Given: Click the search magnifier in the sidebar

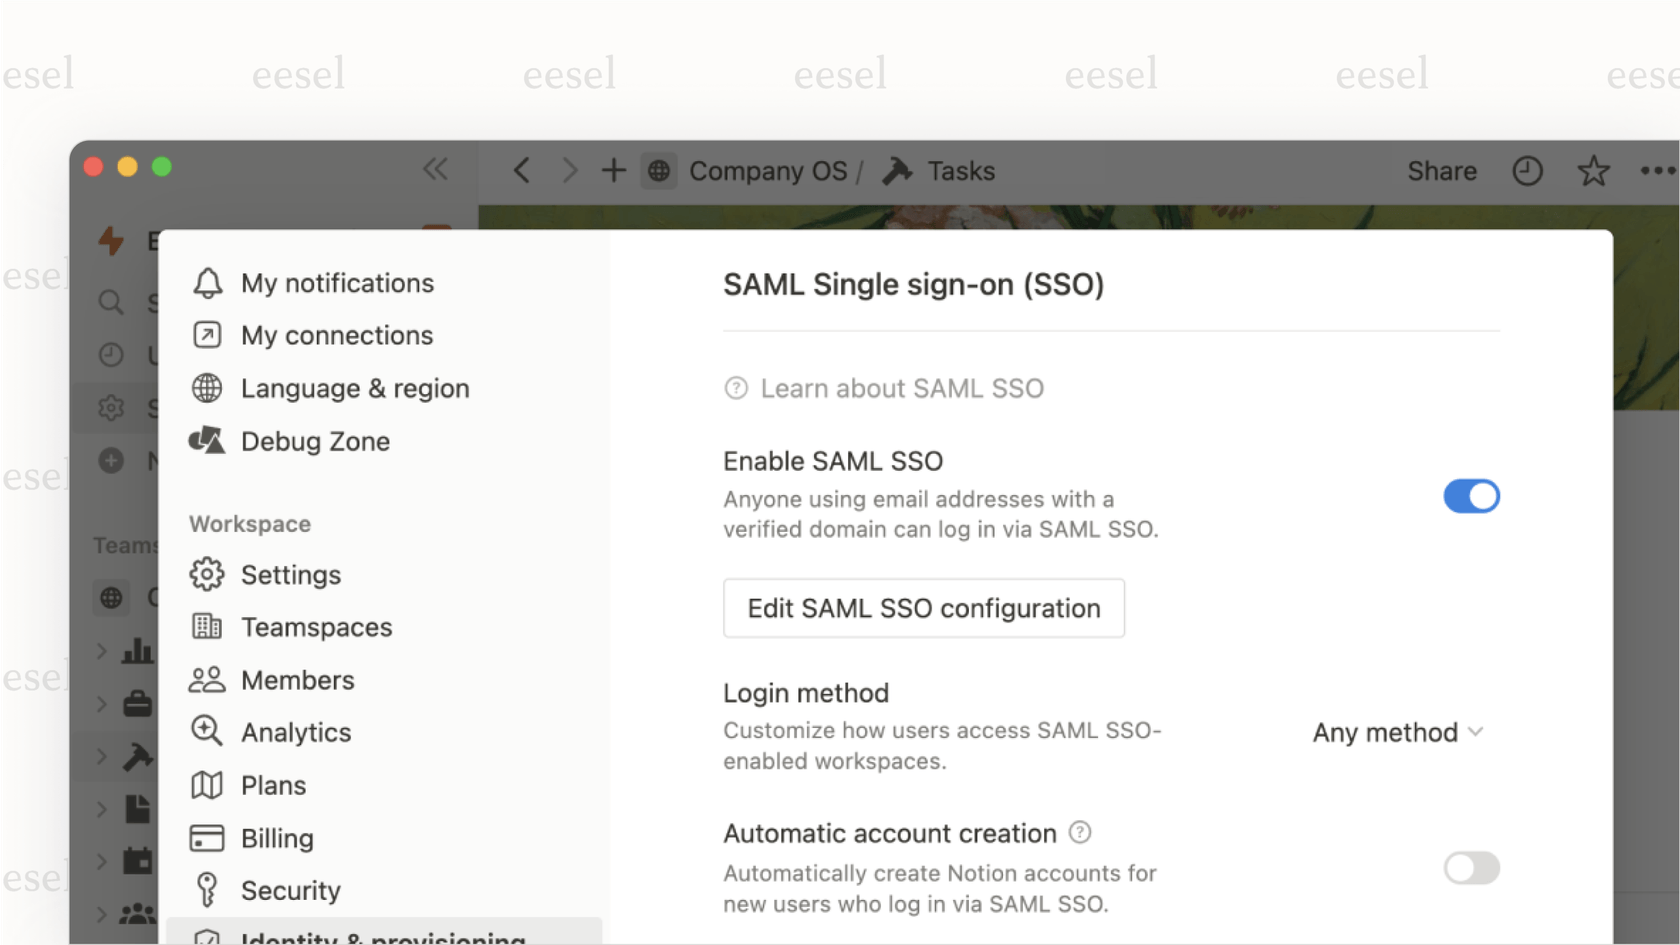Looking at the screenshot, I should (x=111, y=302).
